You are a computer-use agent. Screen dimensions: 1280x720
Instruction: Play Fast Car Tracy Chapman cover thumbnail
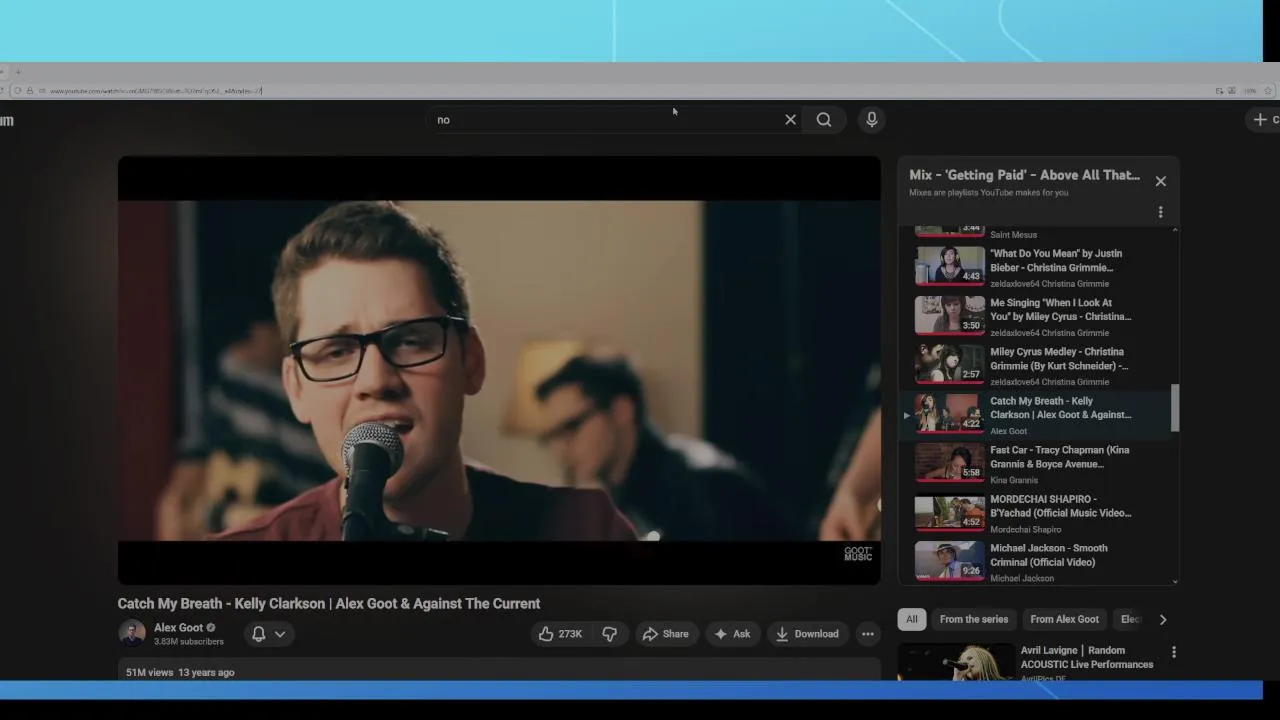pyautogui.click(x=950, y=462)
